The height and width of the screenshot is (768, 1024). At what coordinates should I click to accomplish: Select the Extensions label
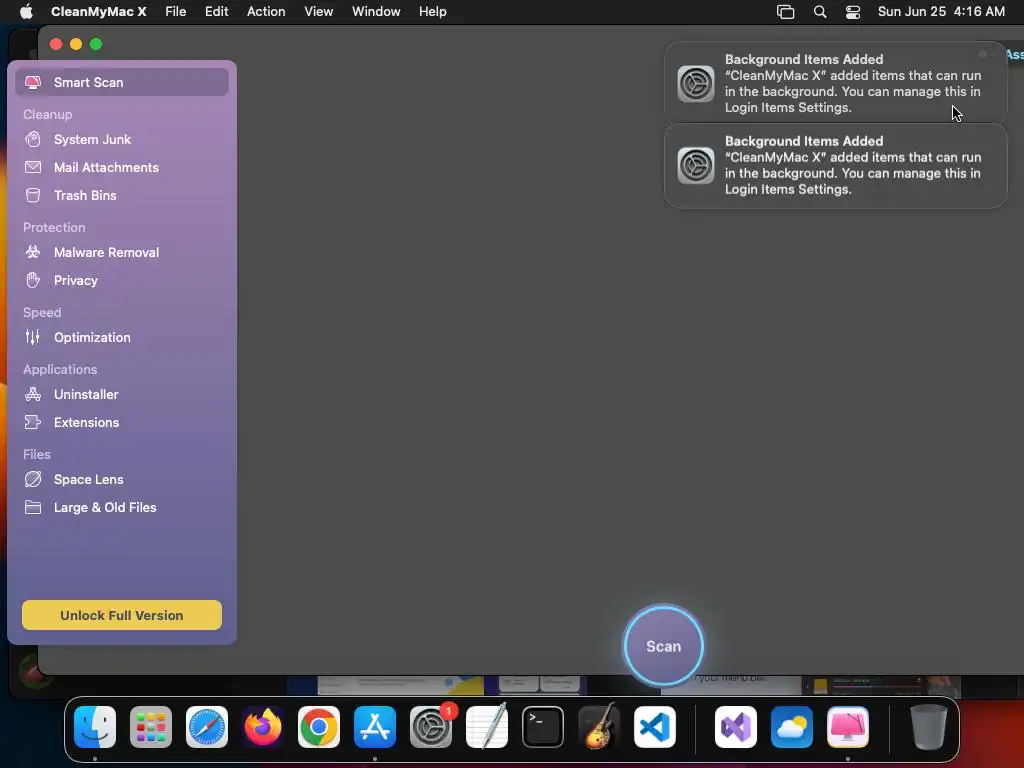[x=86, y=423]
